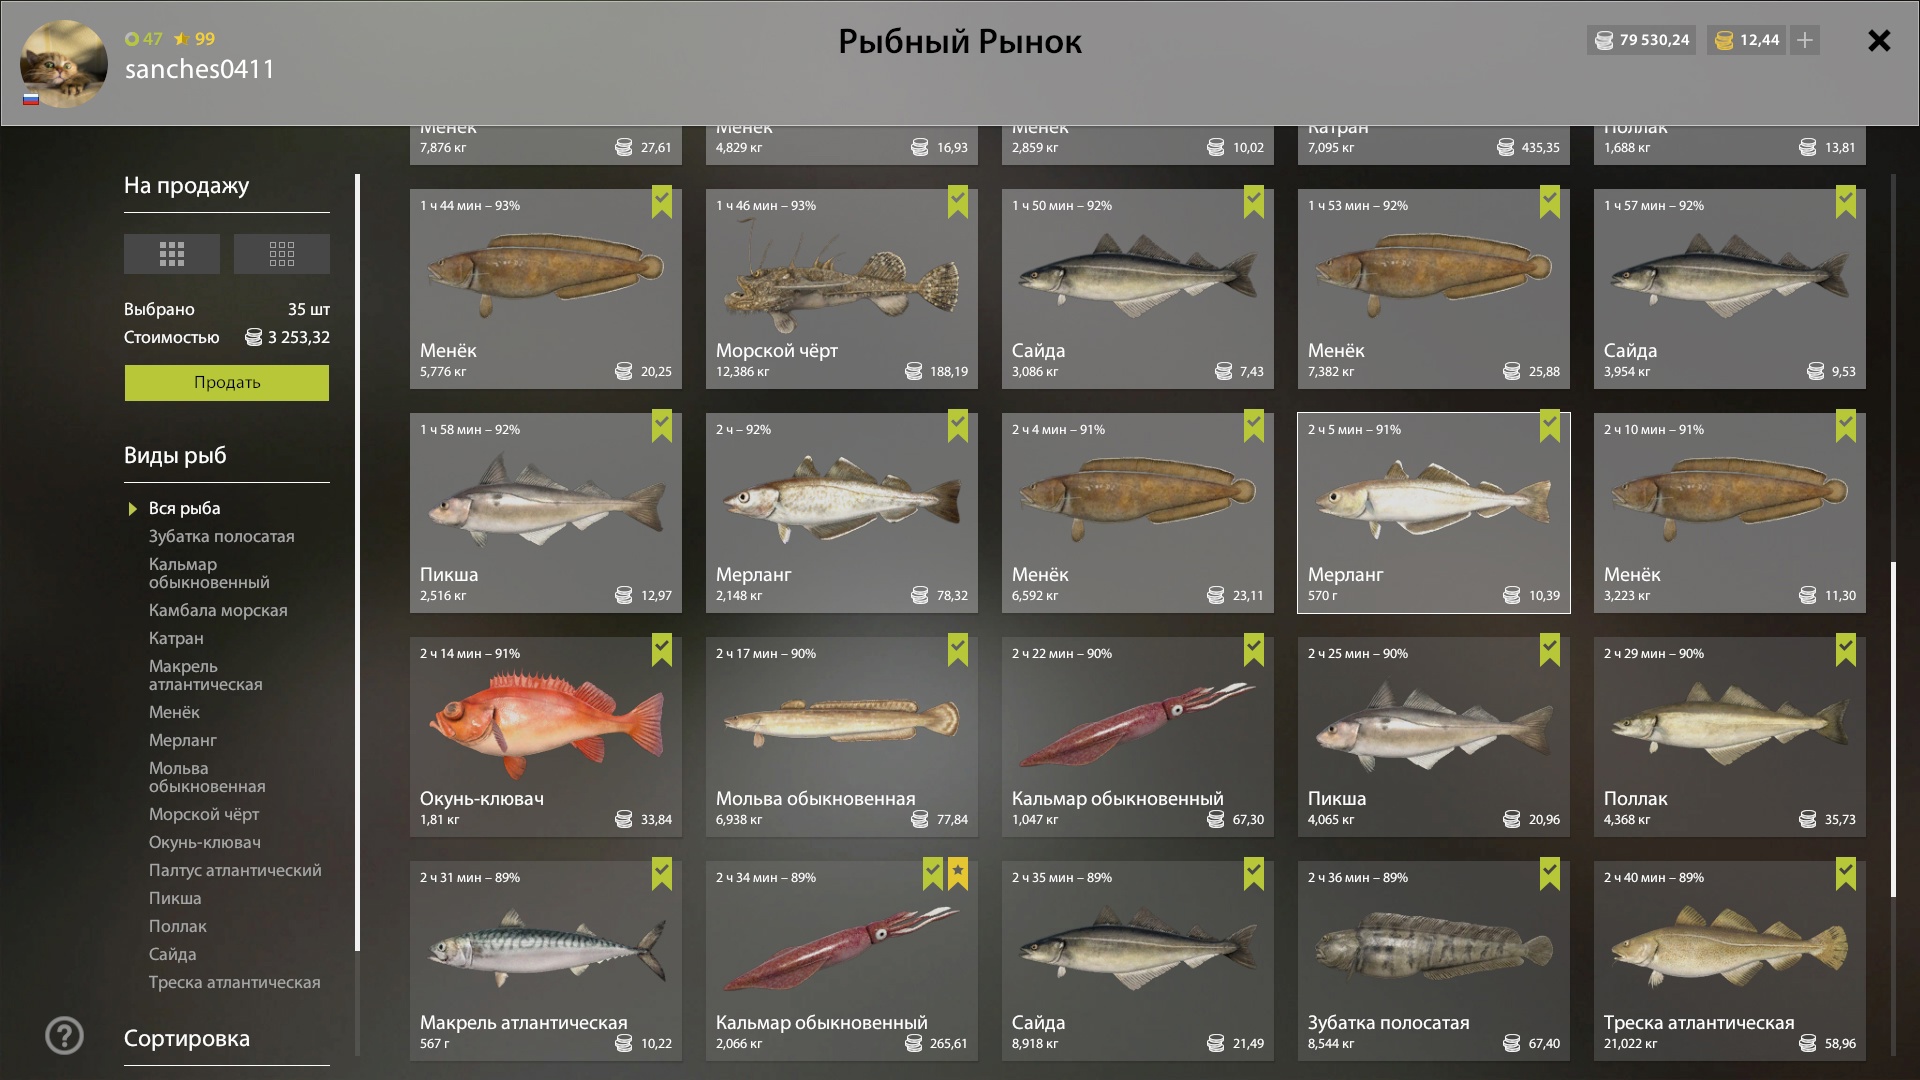
Task: Close the Рыбный Рынок window
Action: coord(1879,40)
